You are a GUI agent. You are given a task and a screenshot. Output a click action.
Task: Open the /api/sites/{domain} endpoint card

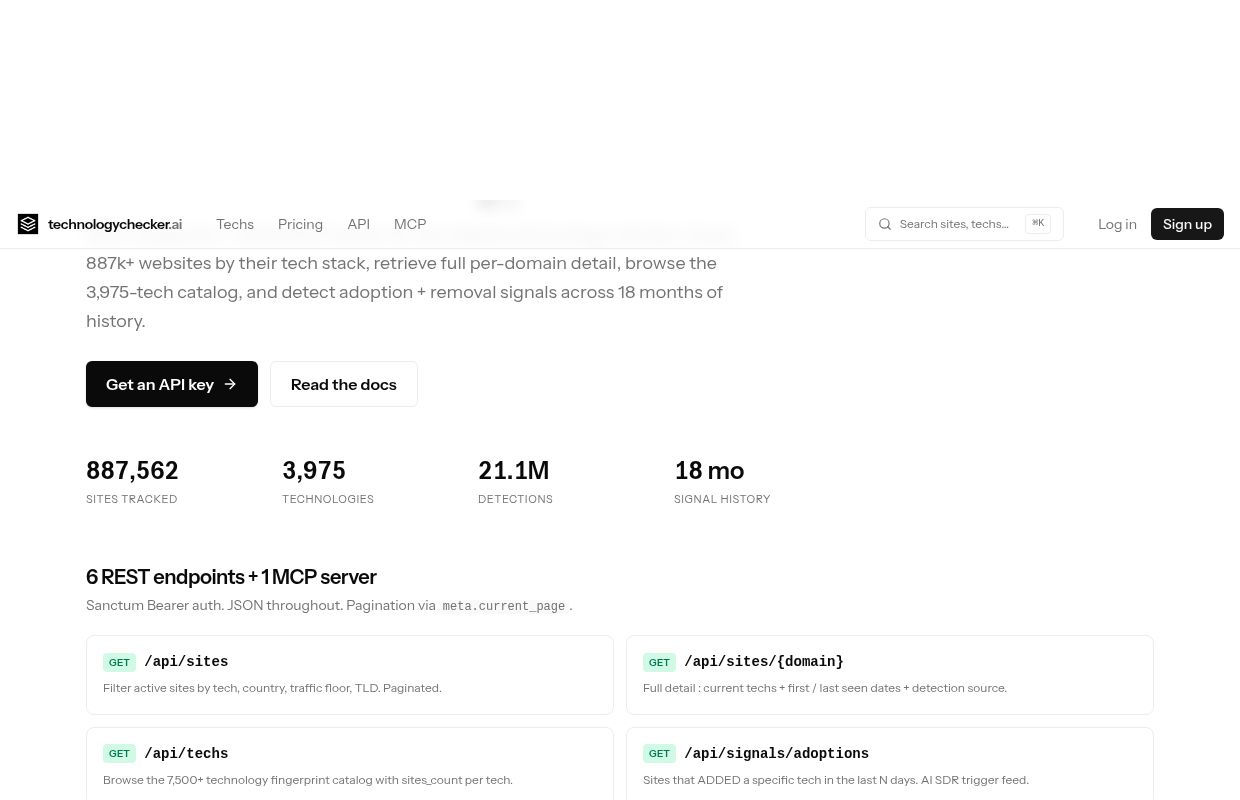pos(890,675)
